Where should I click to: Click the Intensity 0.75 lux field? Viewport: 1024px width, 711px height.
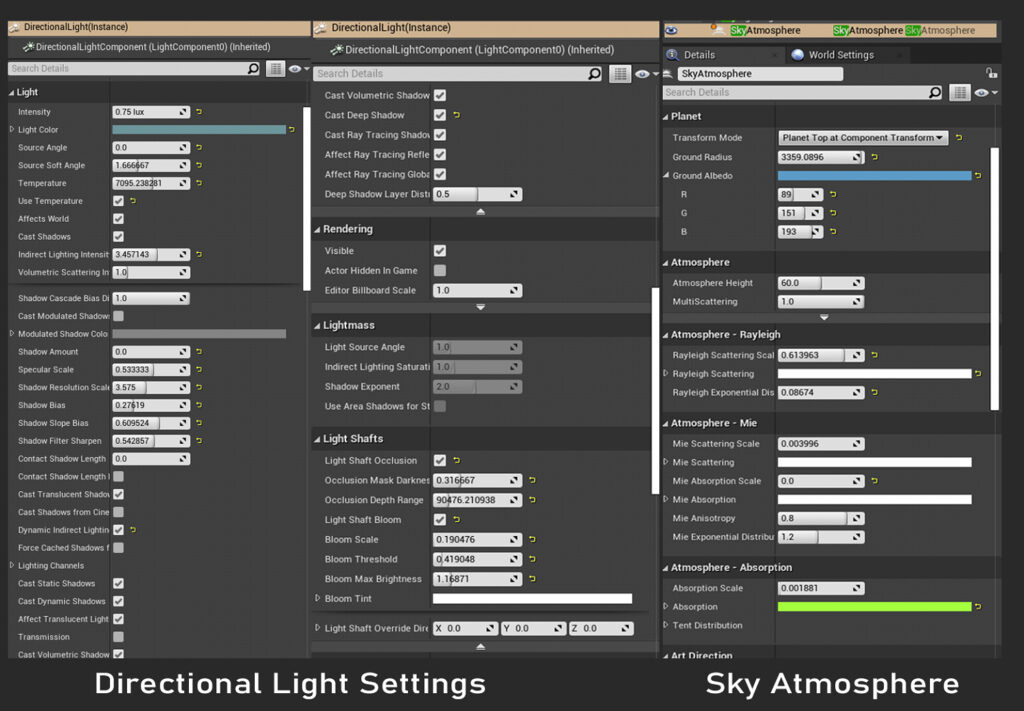151,112
